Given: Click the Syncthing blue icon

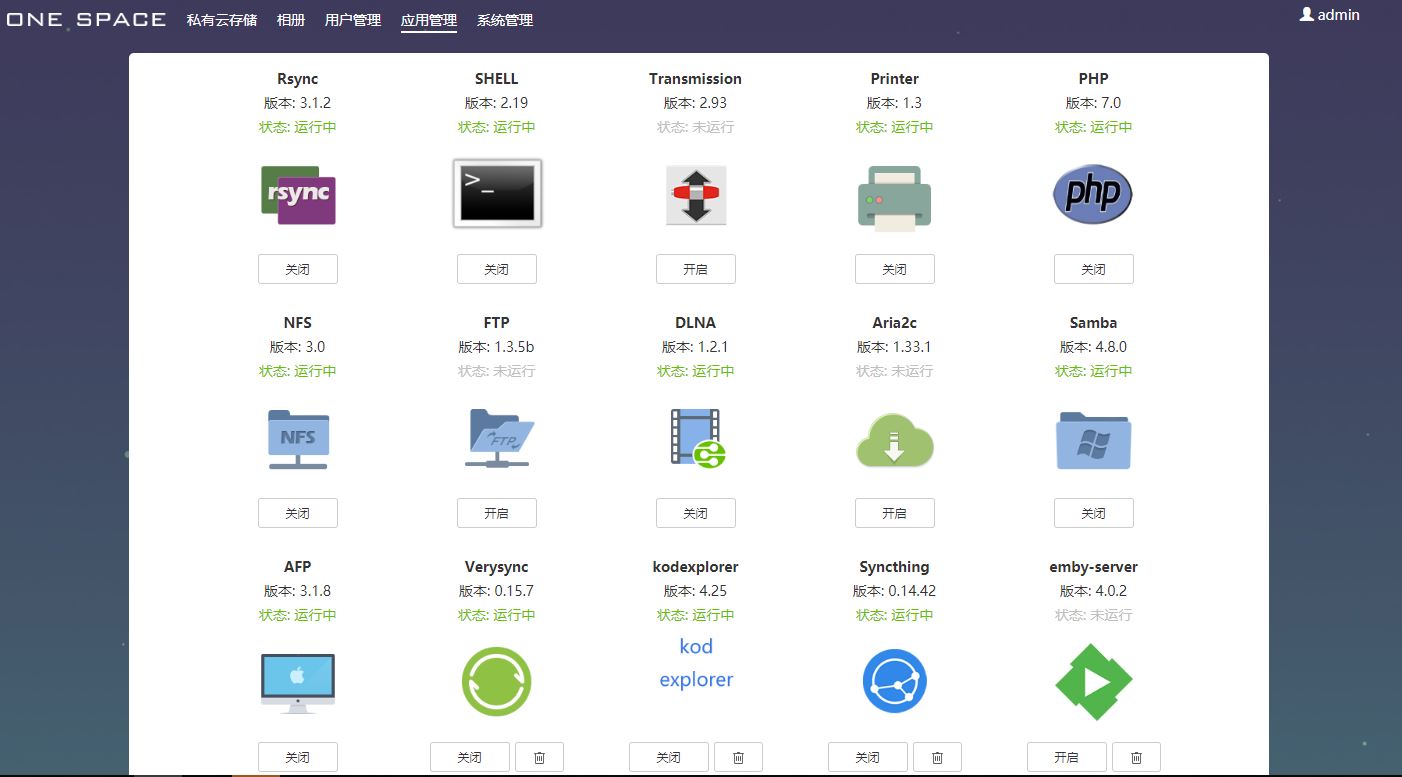Looking at the screenshot, I should tap(895, 682).
